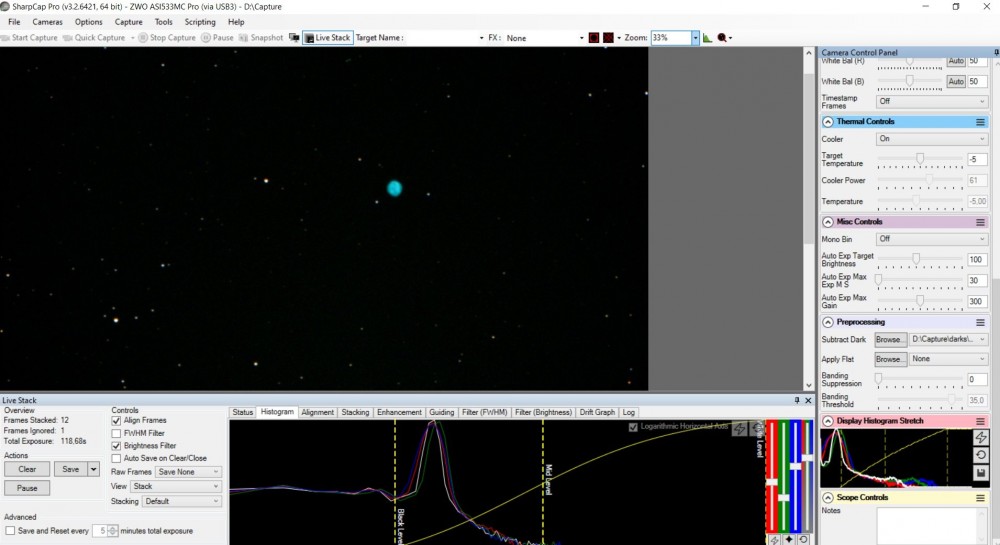This screenshot has height=545, width=1000.
Task: Click the green image histogram toolbar icon
Action: [707, 38]
